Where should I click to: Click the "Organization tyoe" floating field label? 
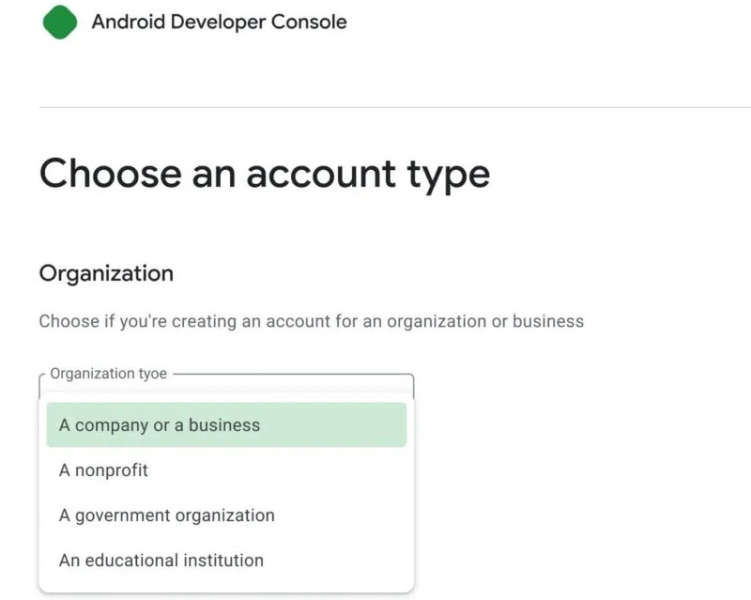(x=108, y=374)
